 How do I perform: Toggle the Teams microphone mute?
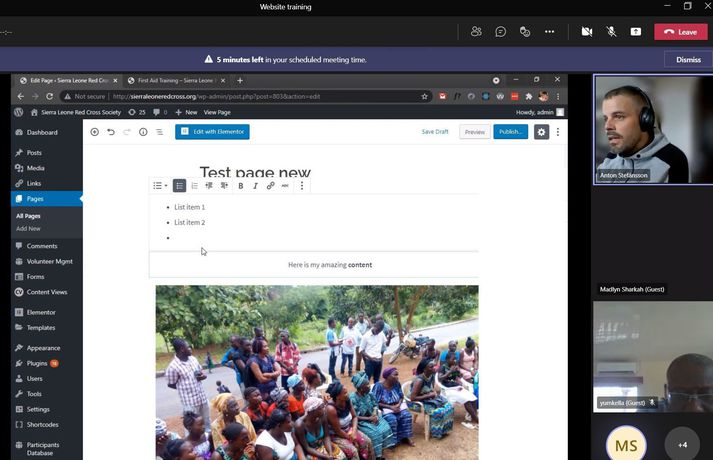click(x=611, y=31)
